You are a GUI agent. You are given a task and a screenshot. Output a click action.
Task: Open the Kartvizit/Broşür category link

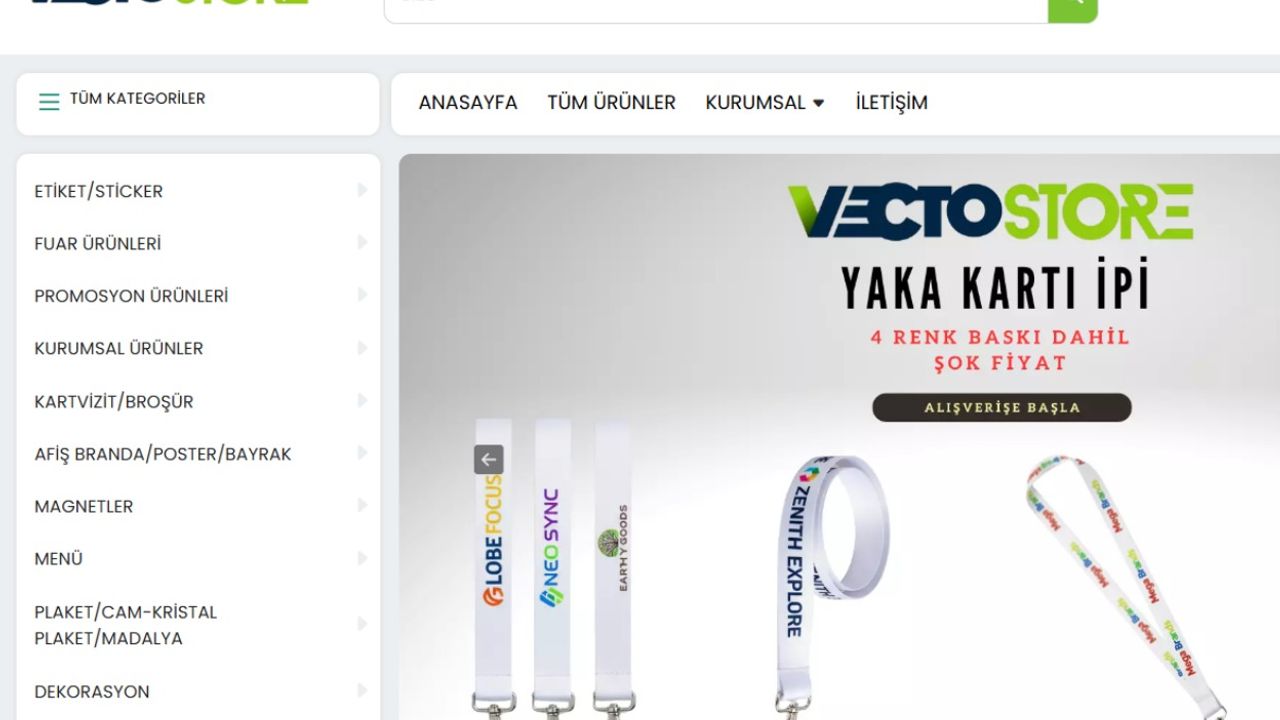coord(114,401)
